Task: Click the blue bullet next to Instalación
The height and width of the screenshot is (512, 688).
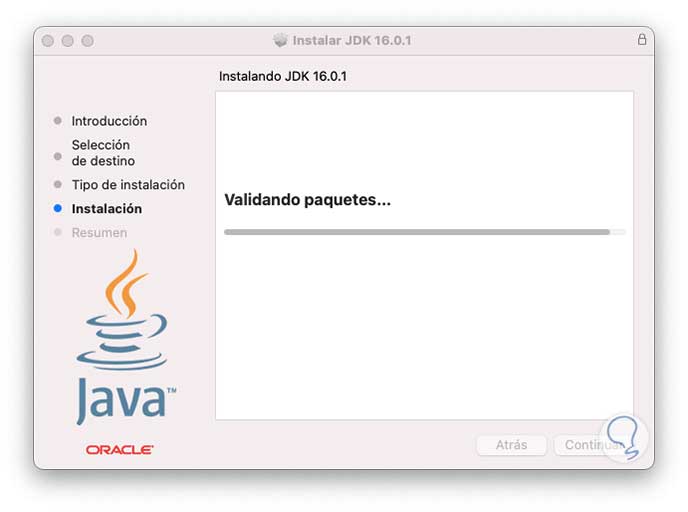Action: click(57, 208)
